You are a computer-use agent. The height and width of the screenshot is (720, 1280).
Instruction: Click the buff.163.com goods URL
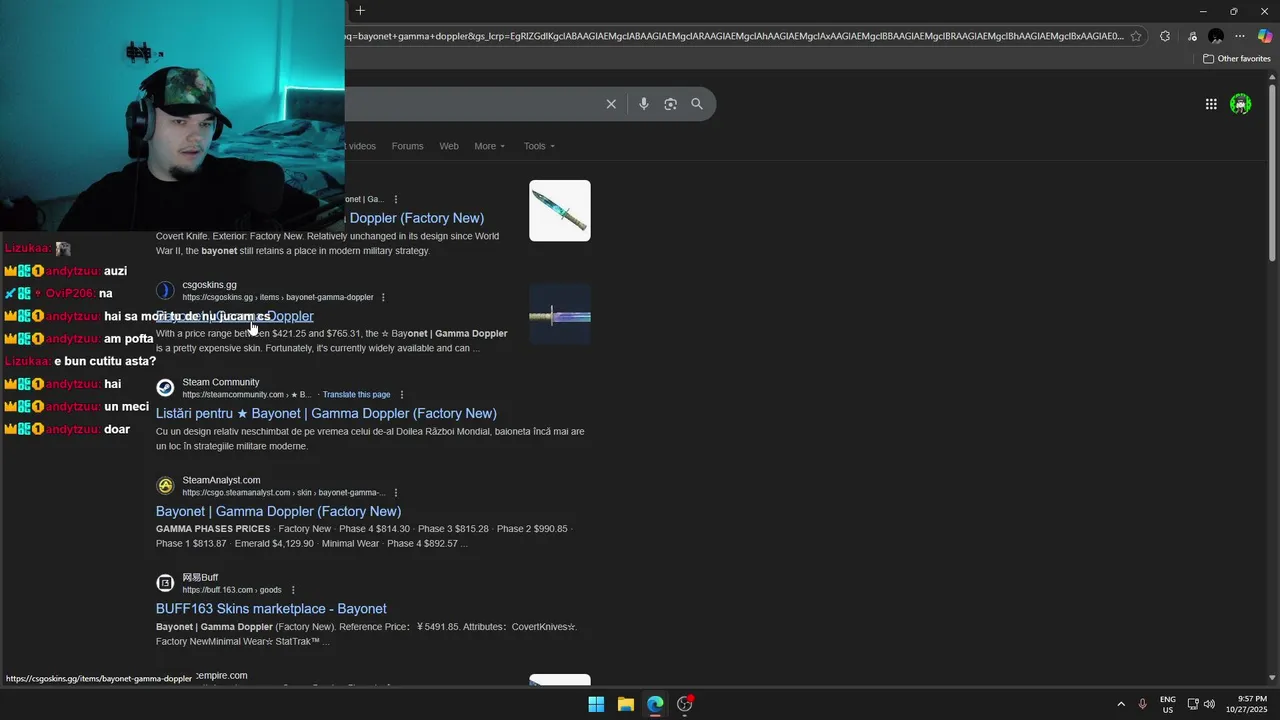coord(232,590)
